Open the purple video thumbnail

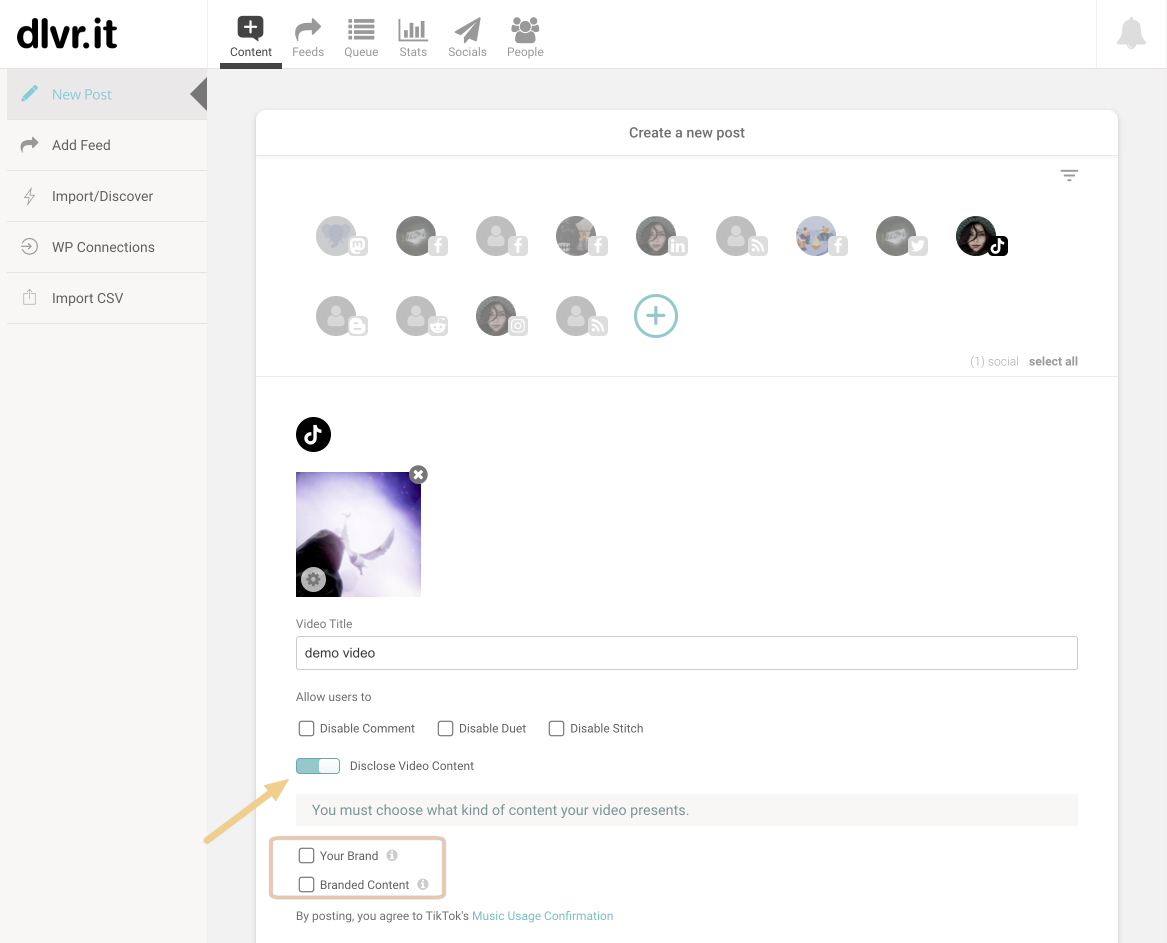coord(358,534)
